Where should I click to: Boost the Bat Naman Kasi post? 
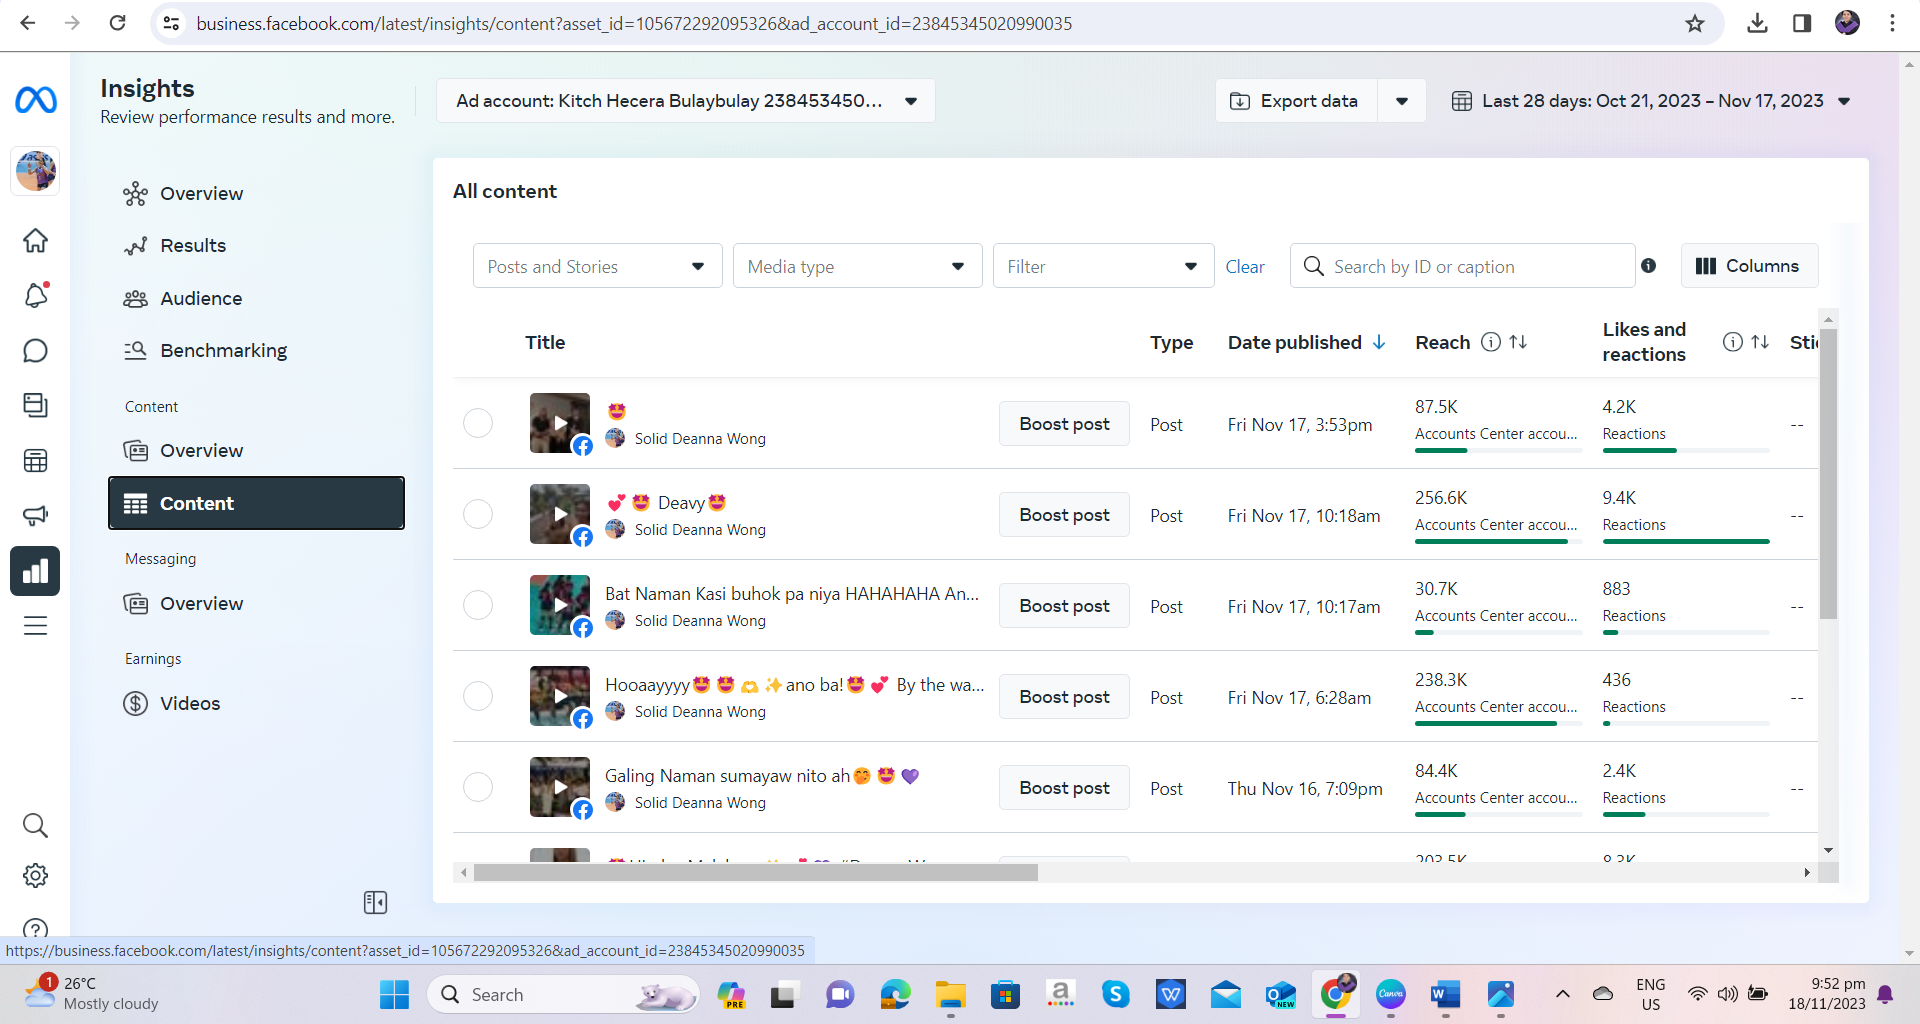pos(1064,606)
